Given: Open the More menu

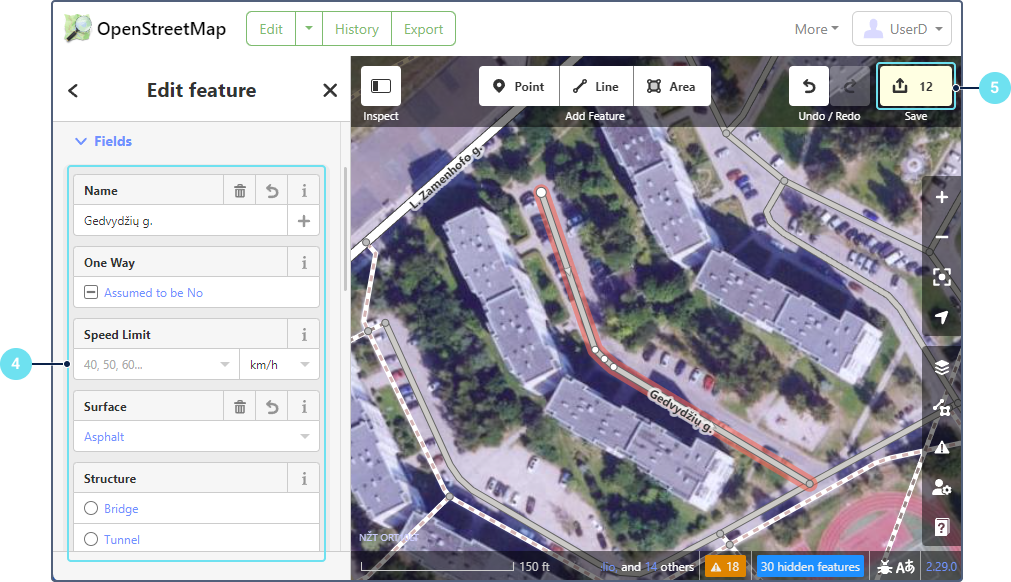Looking at the screenshot, I should tap(816, 29).
